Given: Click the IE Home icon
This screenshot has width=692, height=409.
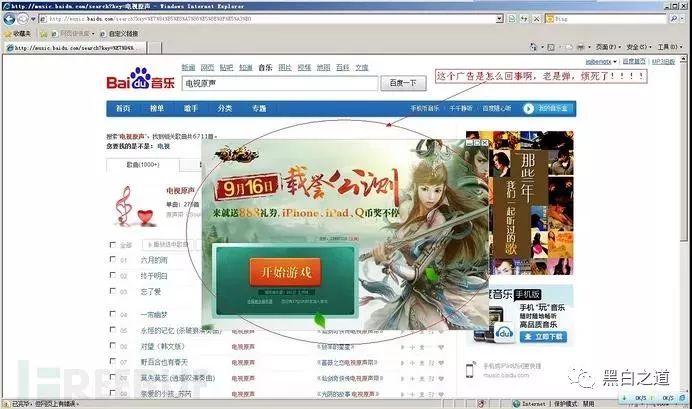Looking at the screenshot, I should click(x=533, y=47).
